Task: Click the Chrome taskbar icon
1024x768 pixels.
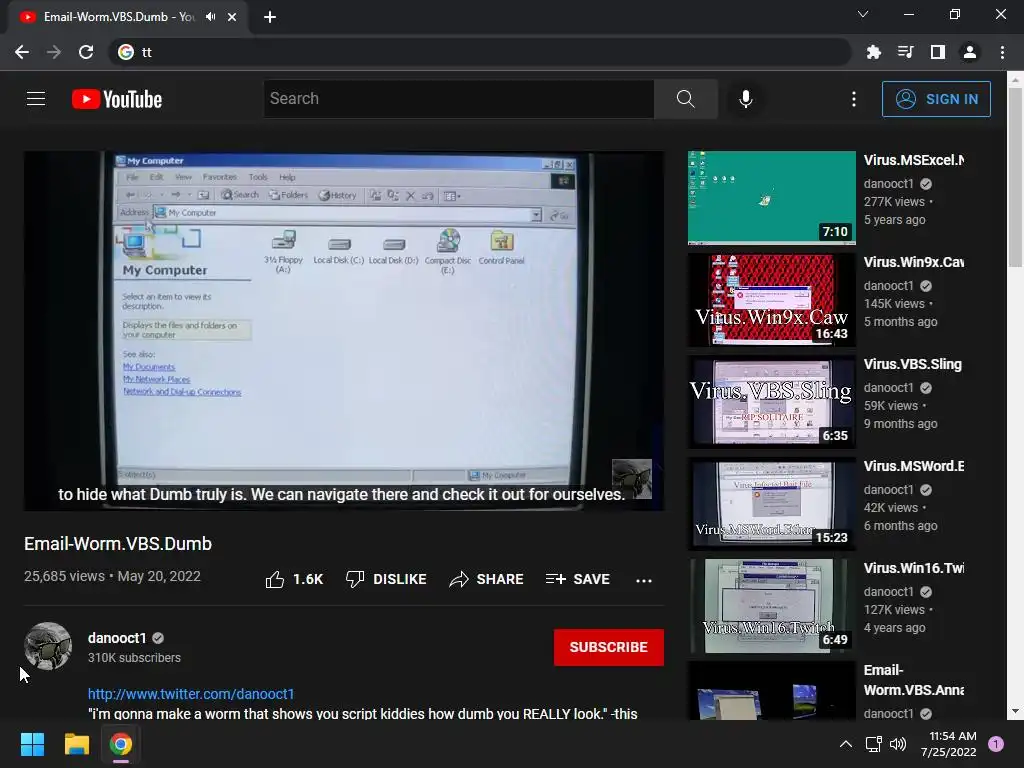Action: tap(121, 744)
